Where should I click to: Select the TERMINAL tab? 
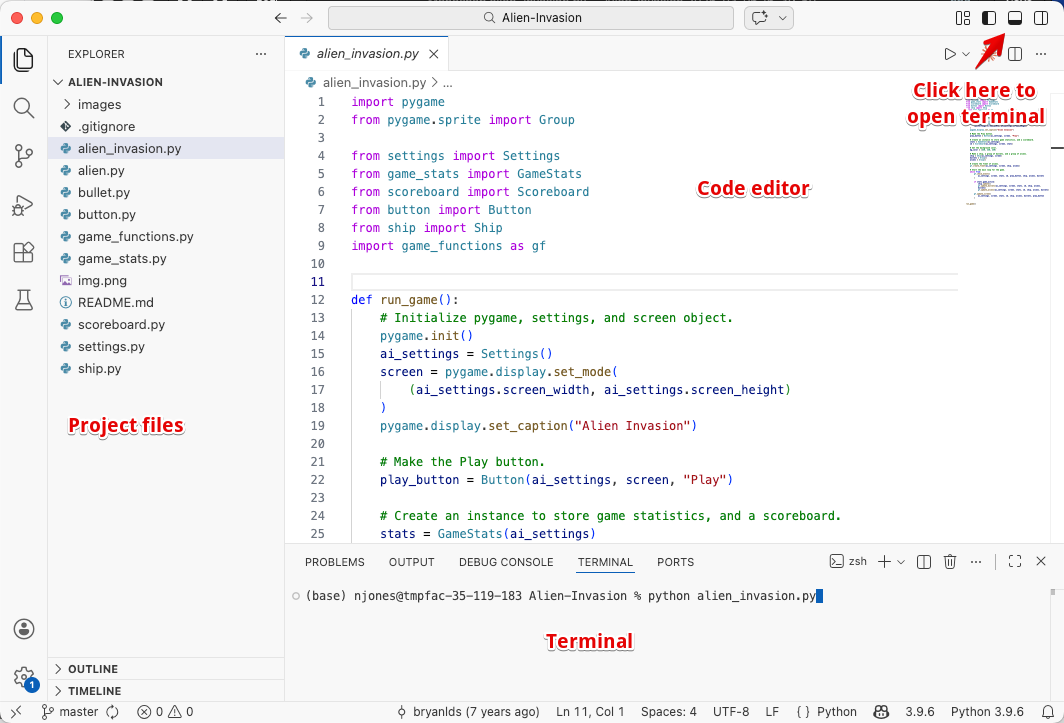pos(605,562)
